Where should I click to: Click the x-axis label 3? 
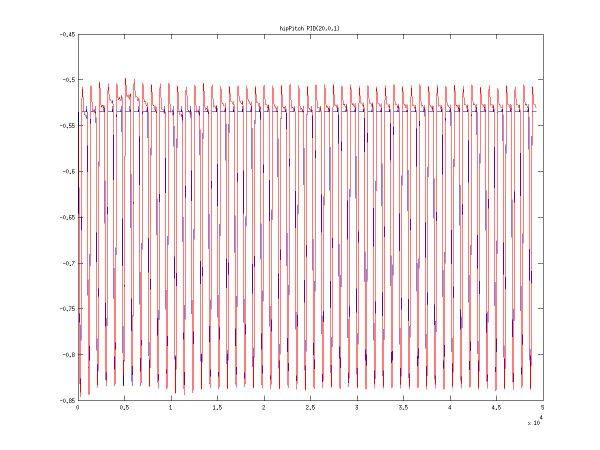tap(357, 408)
